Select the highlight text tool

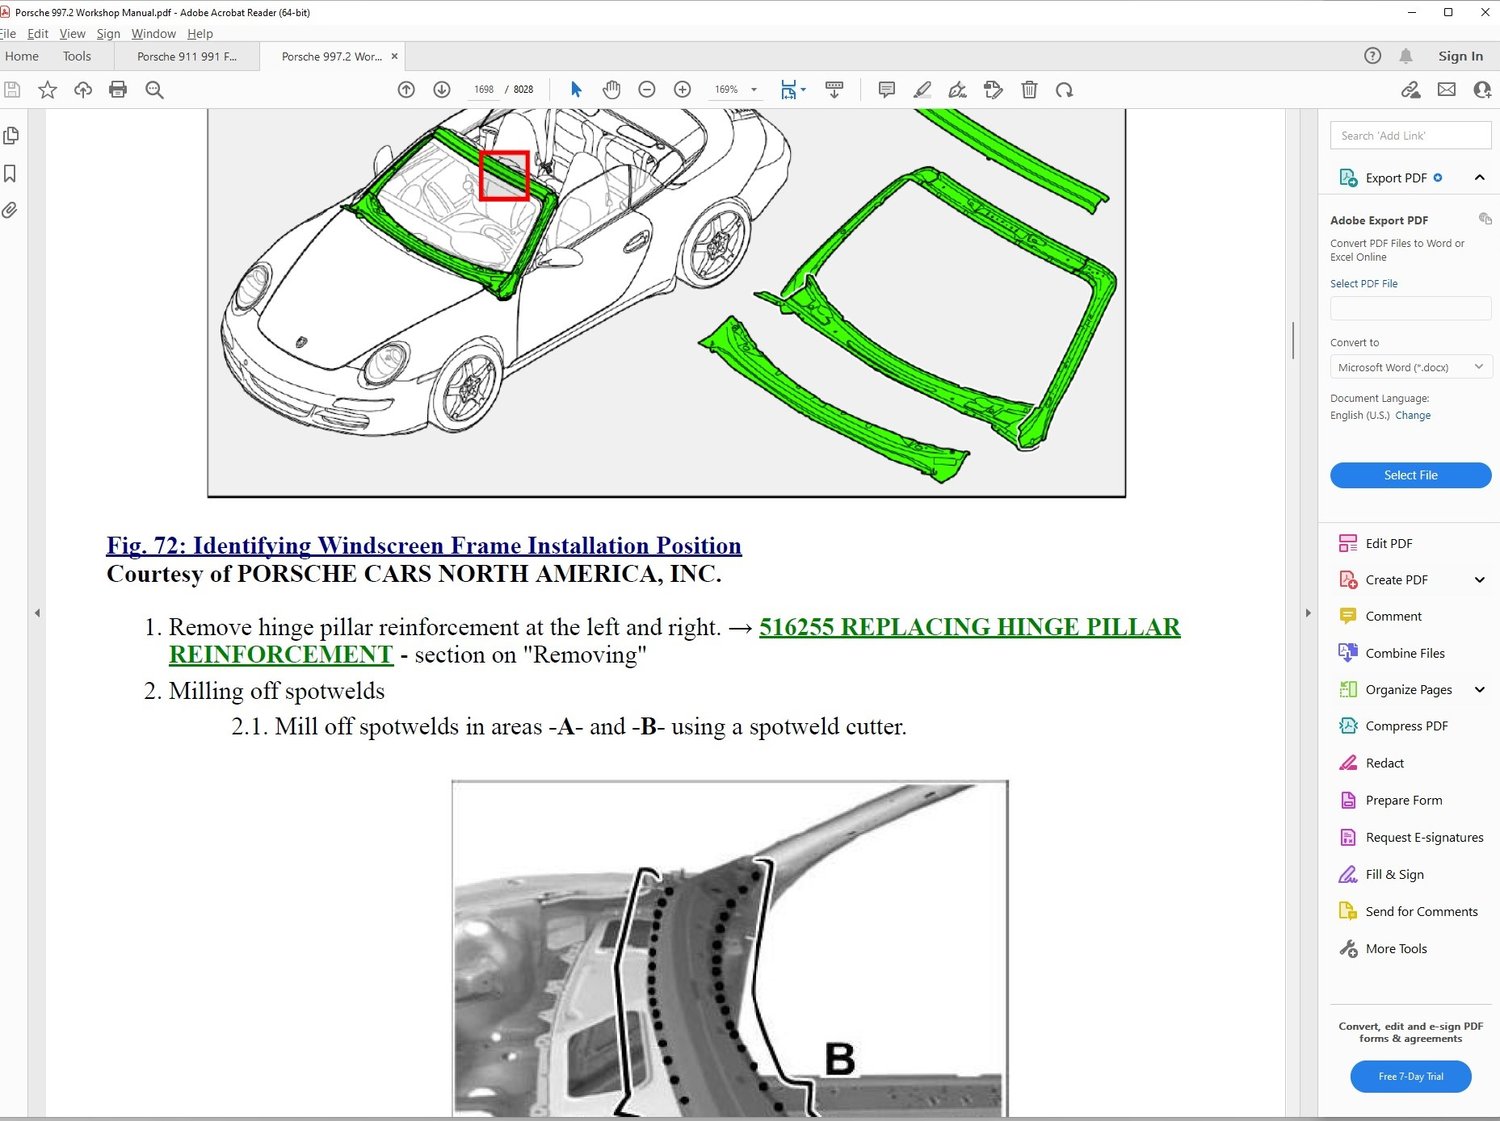(922, 90)
